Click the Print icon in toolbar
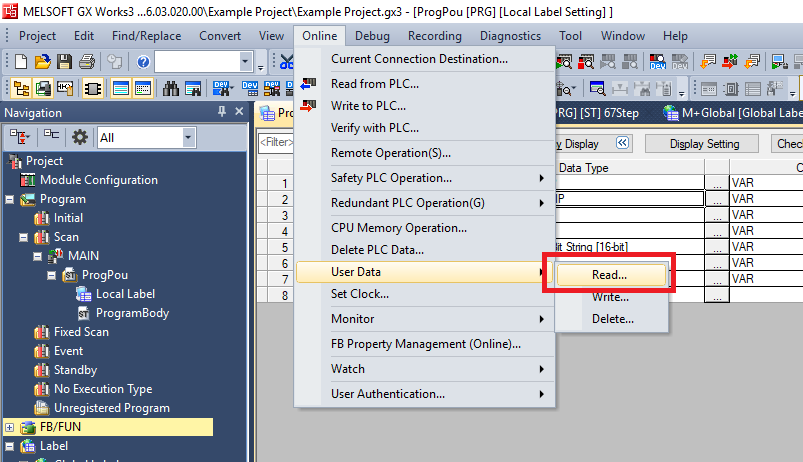This screenshot has width=803, height=462. click(x=88, y=62)
